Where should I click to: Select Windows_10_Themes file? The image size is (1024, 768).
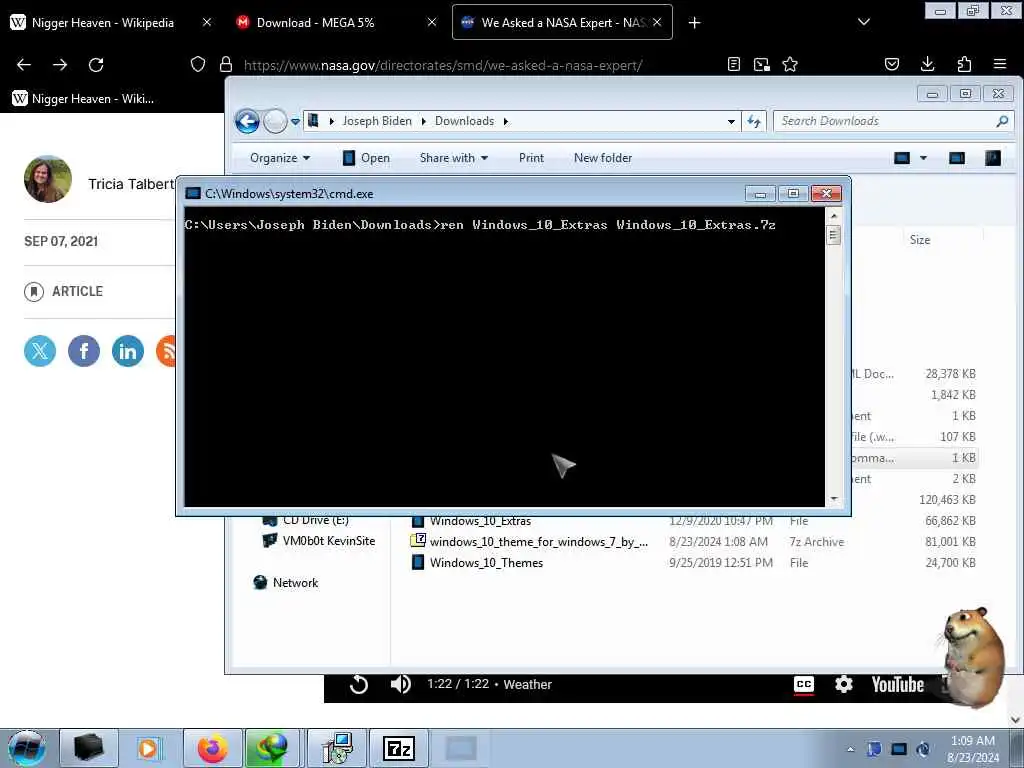[x=486, y=562]
